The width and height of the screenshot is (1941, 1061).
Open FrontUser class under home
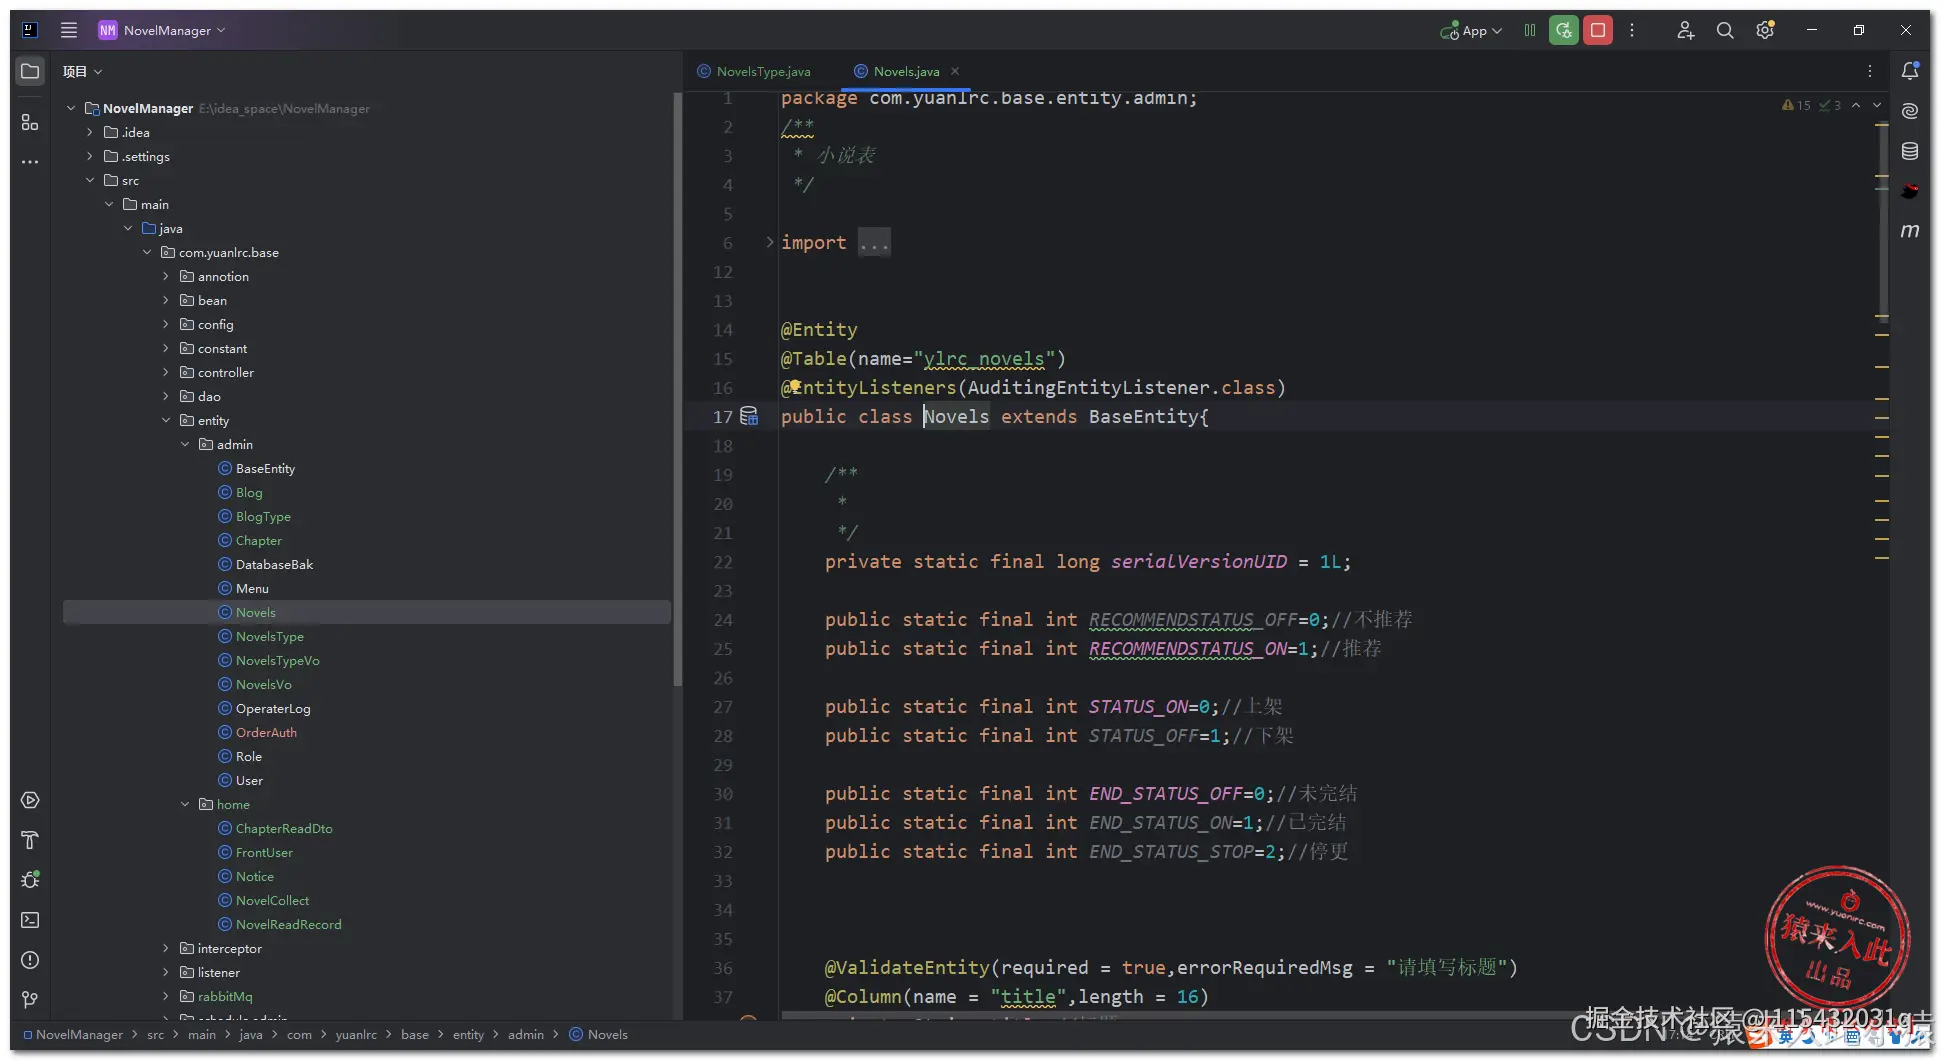coord(264,852)
